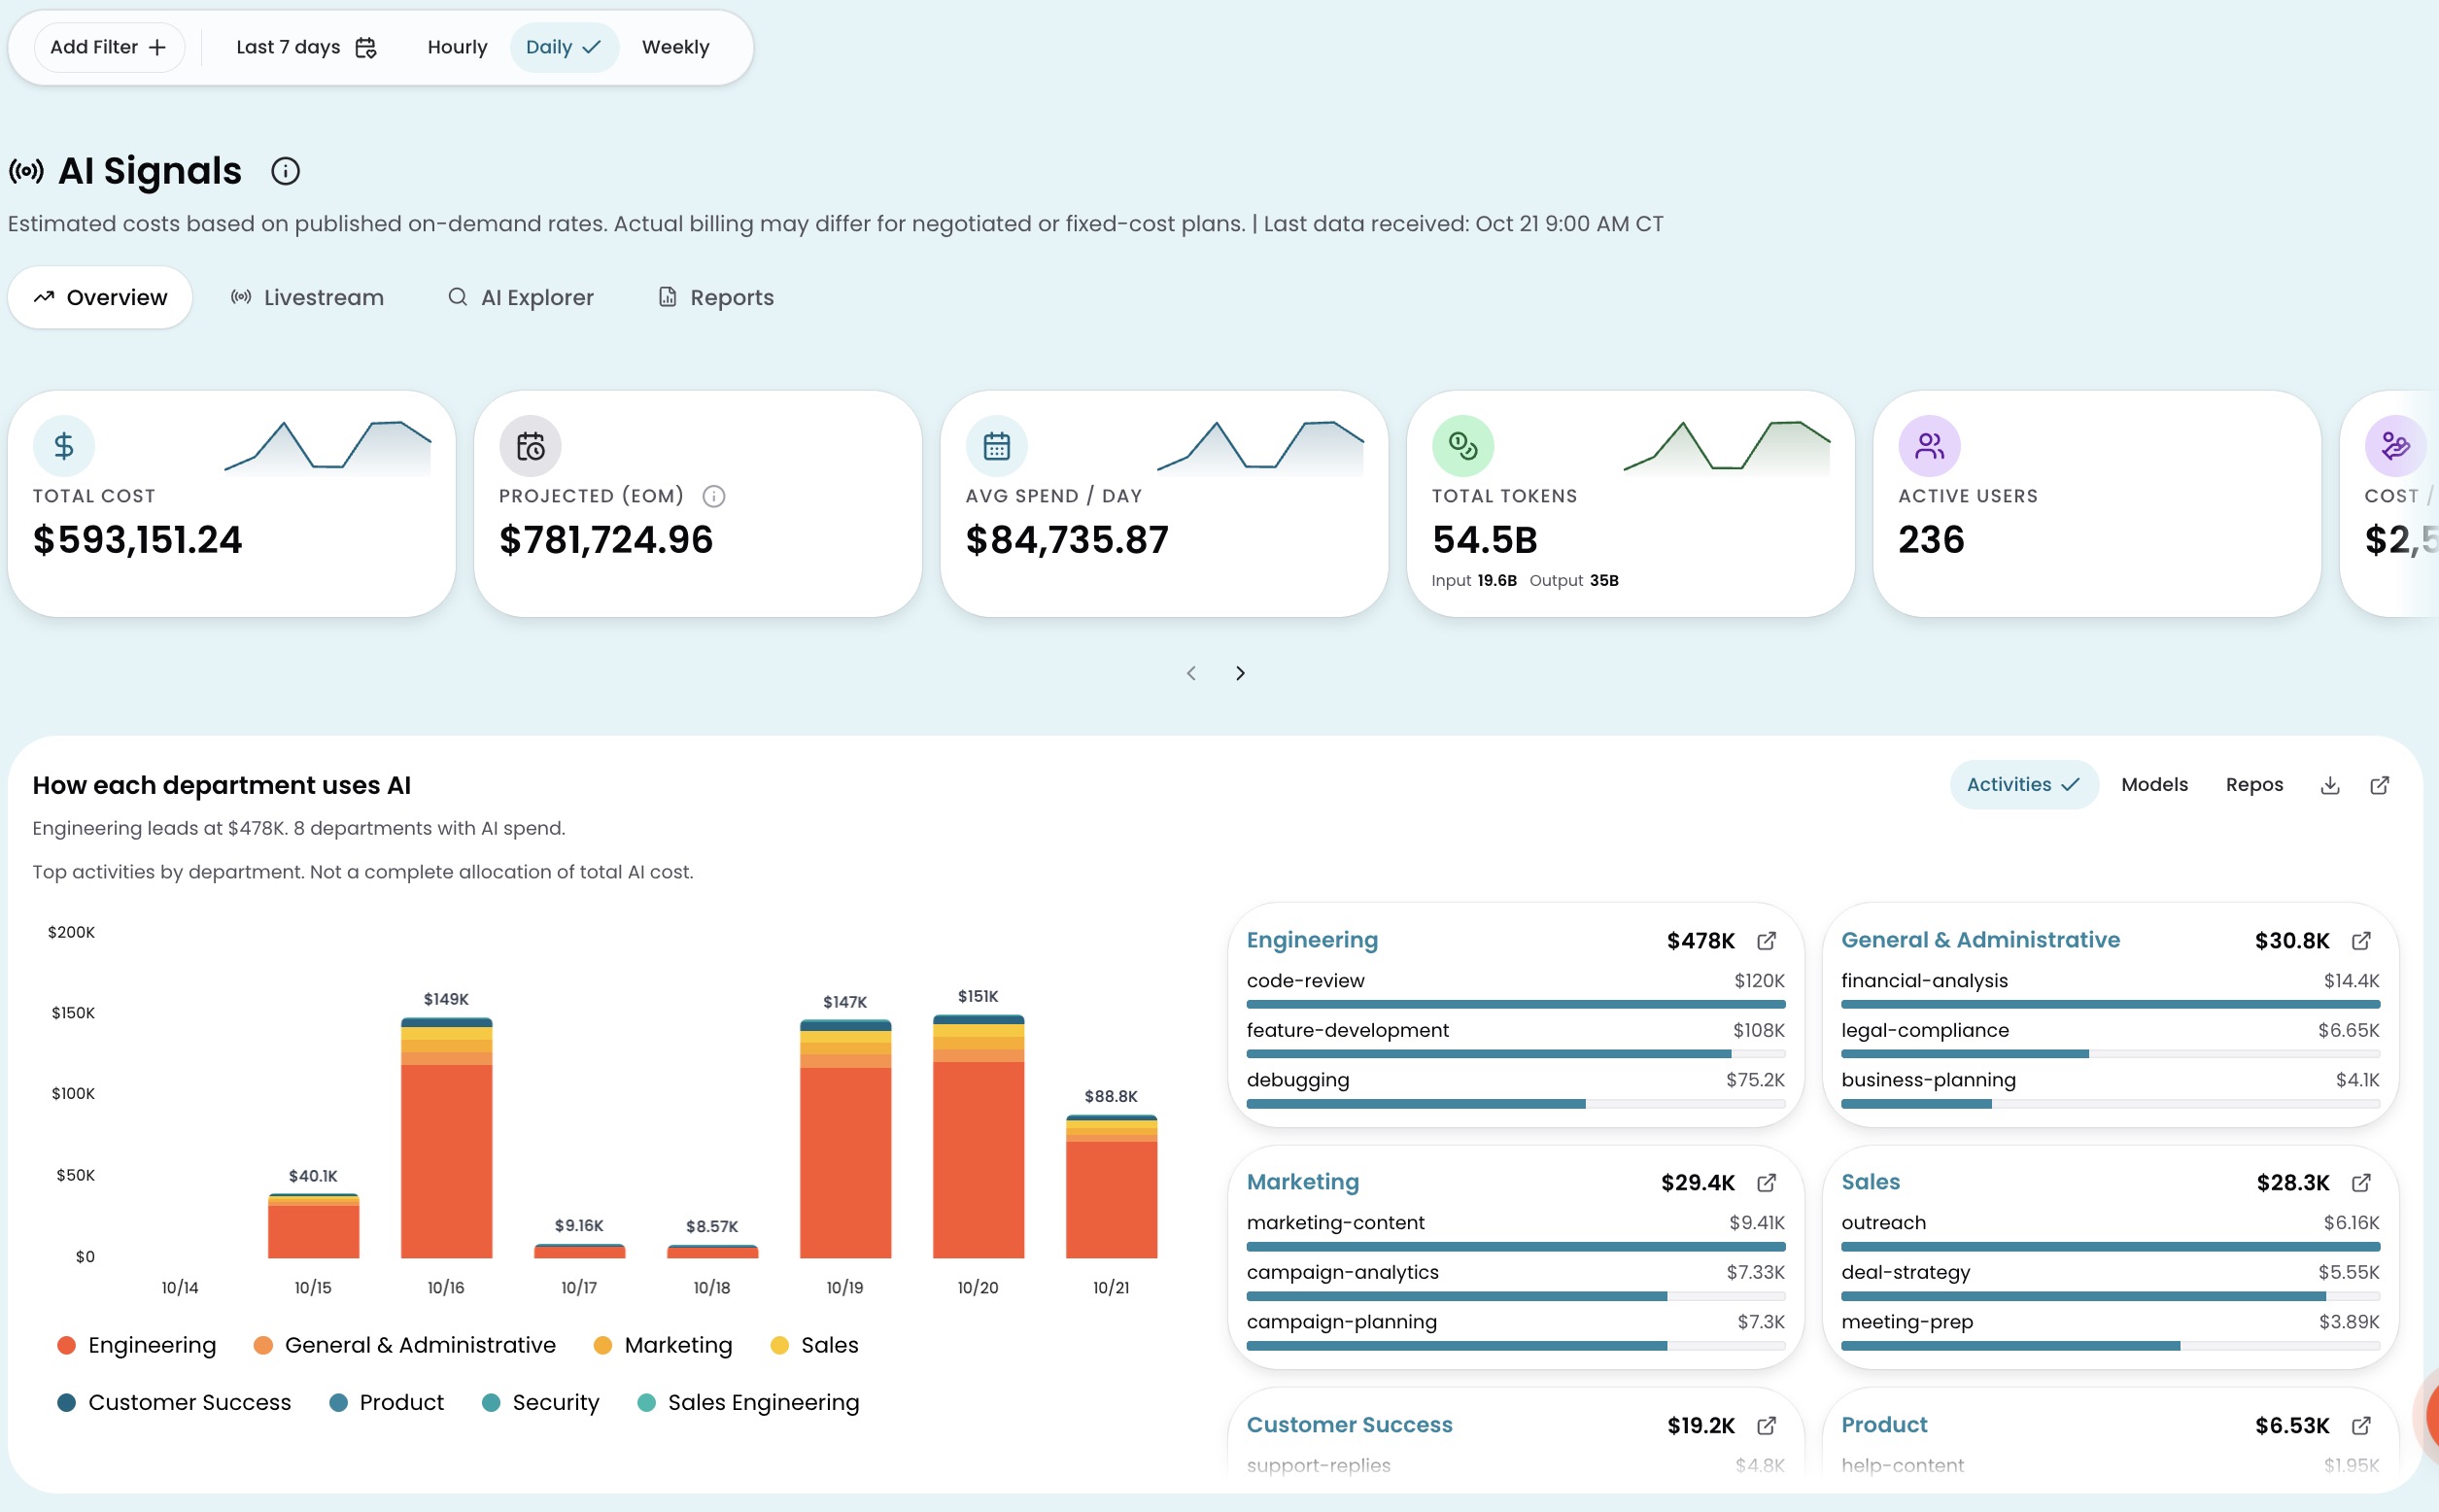
Task: Open Product details external link icon
Action: pyautogui.click(x=2360, y=1425)
